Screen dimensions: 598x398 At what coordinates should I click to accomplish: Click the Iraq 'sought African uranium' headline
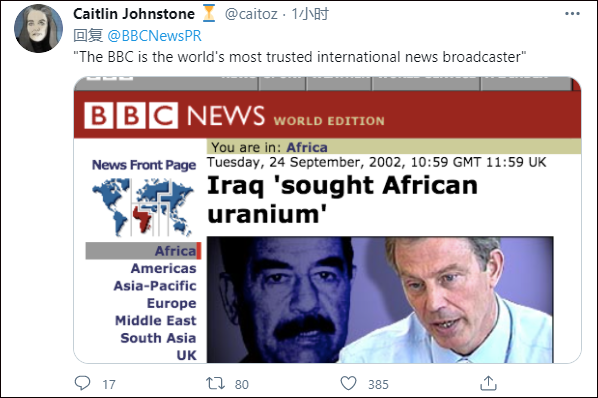click(x=342, y=199)
